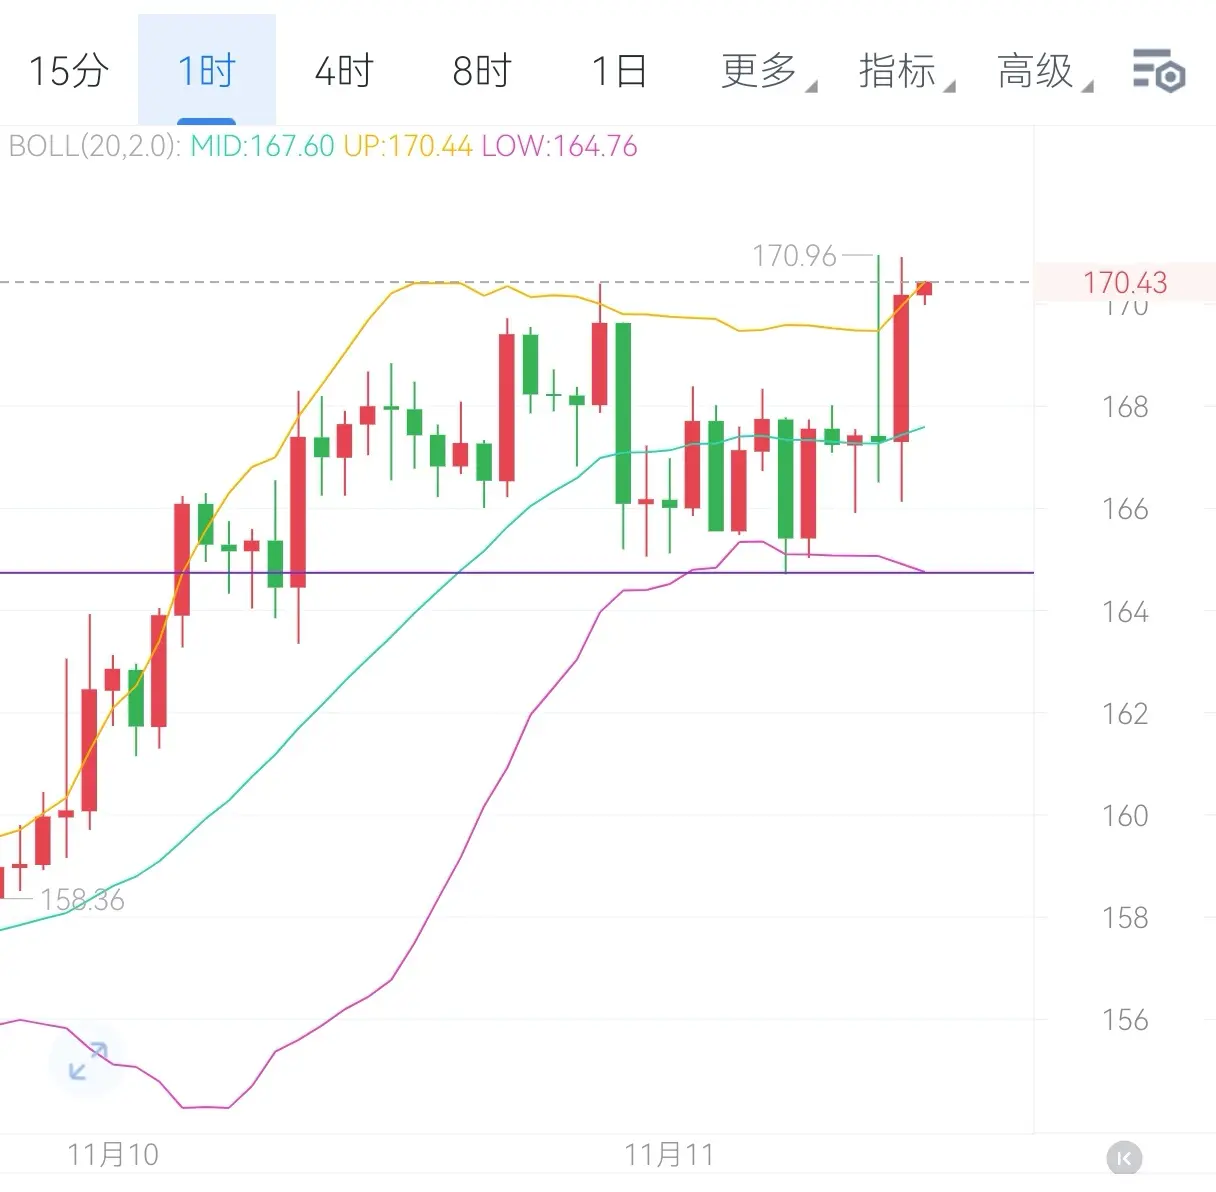The image size is (1216, 1192).
Task: Click the high marker 170.96
Action: click(x=794, y=256)
